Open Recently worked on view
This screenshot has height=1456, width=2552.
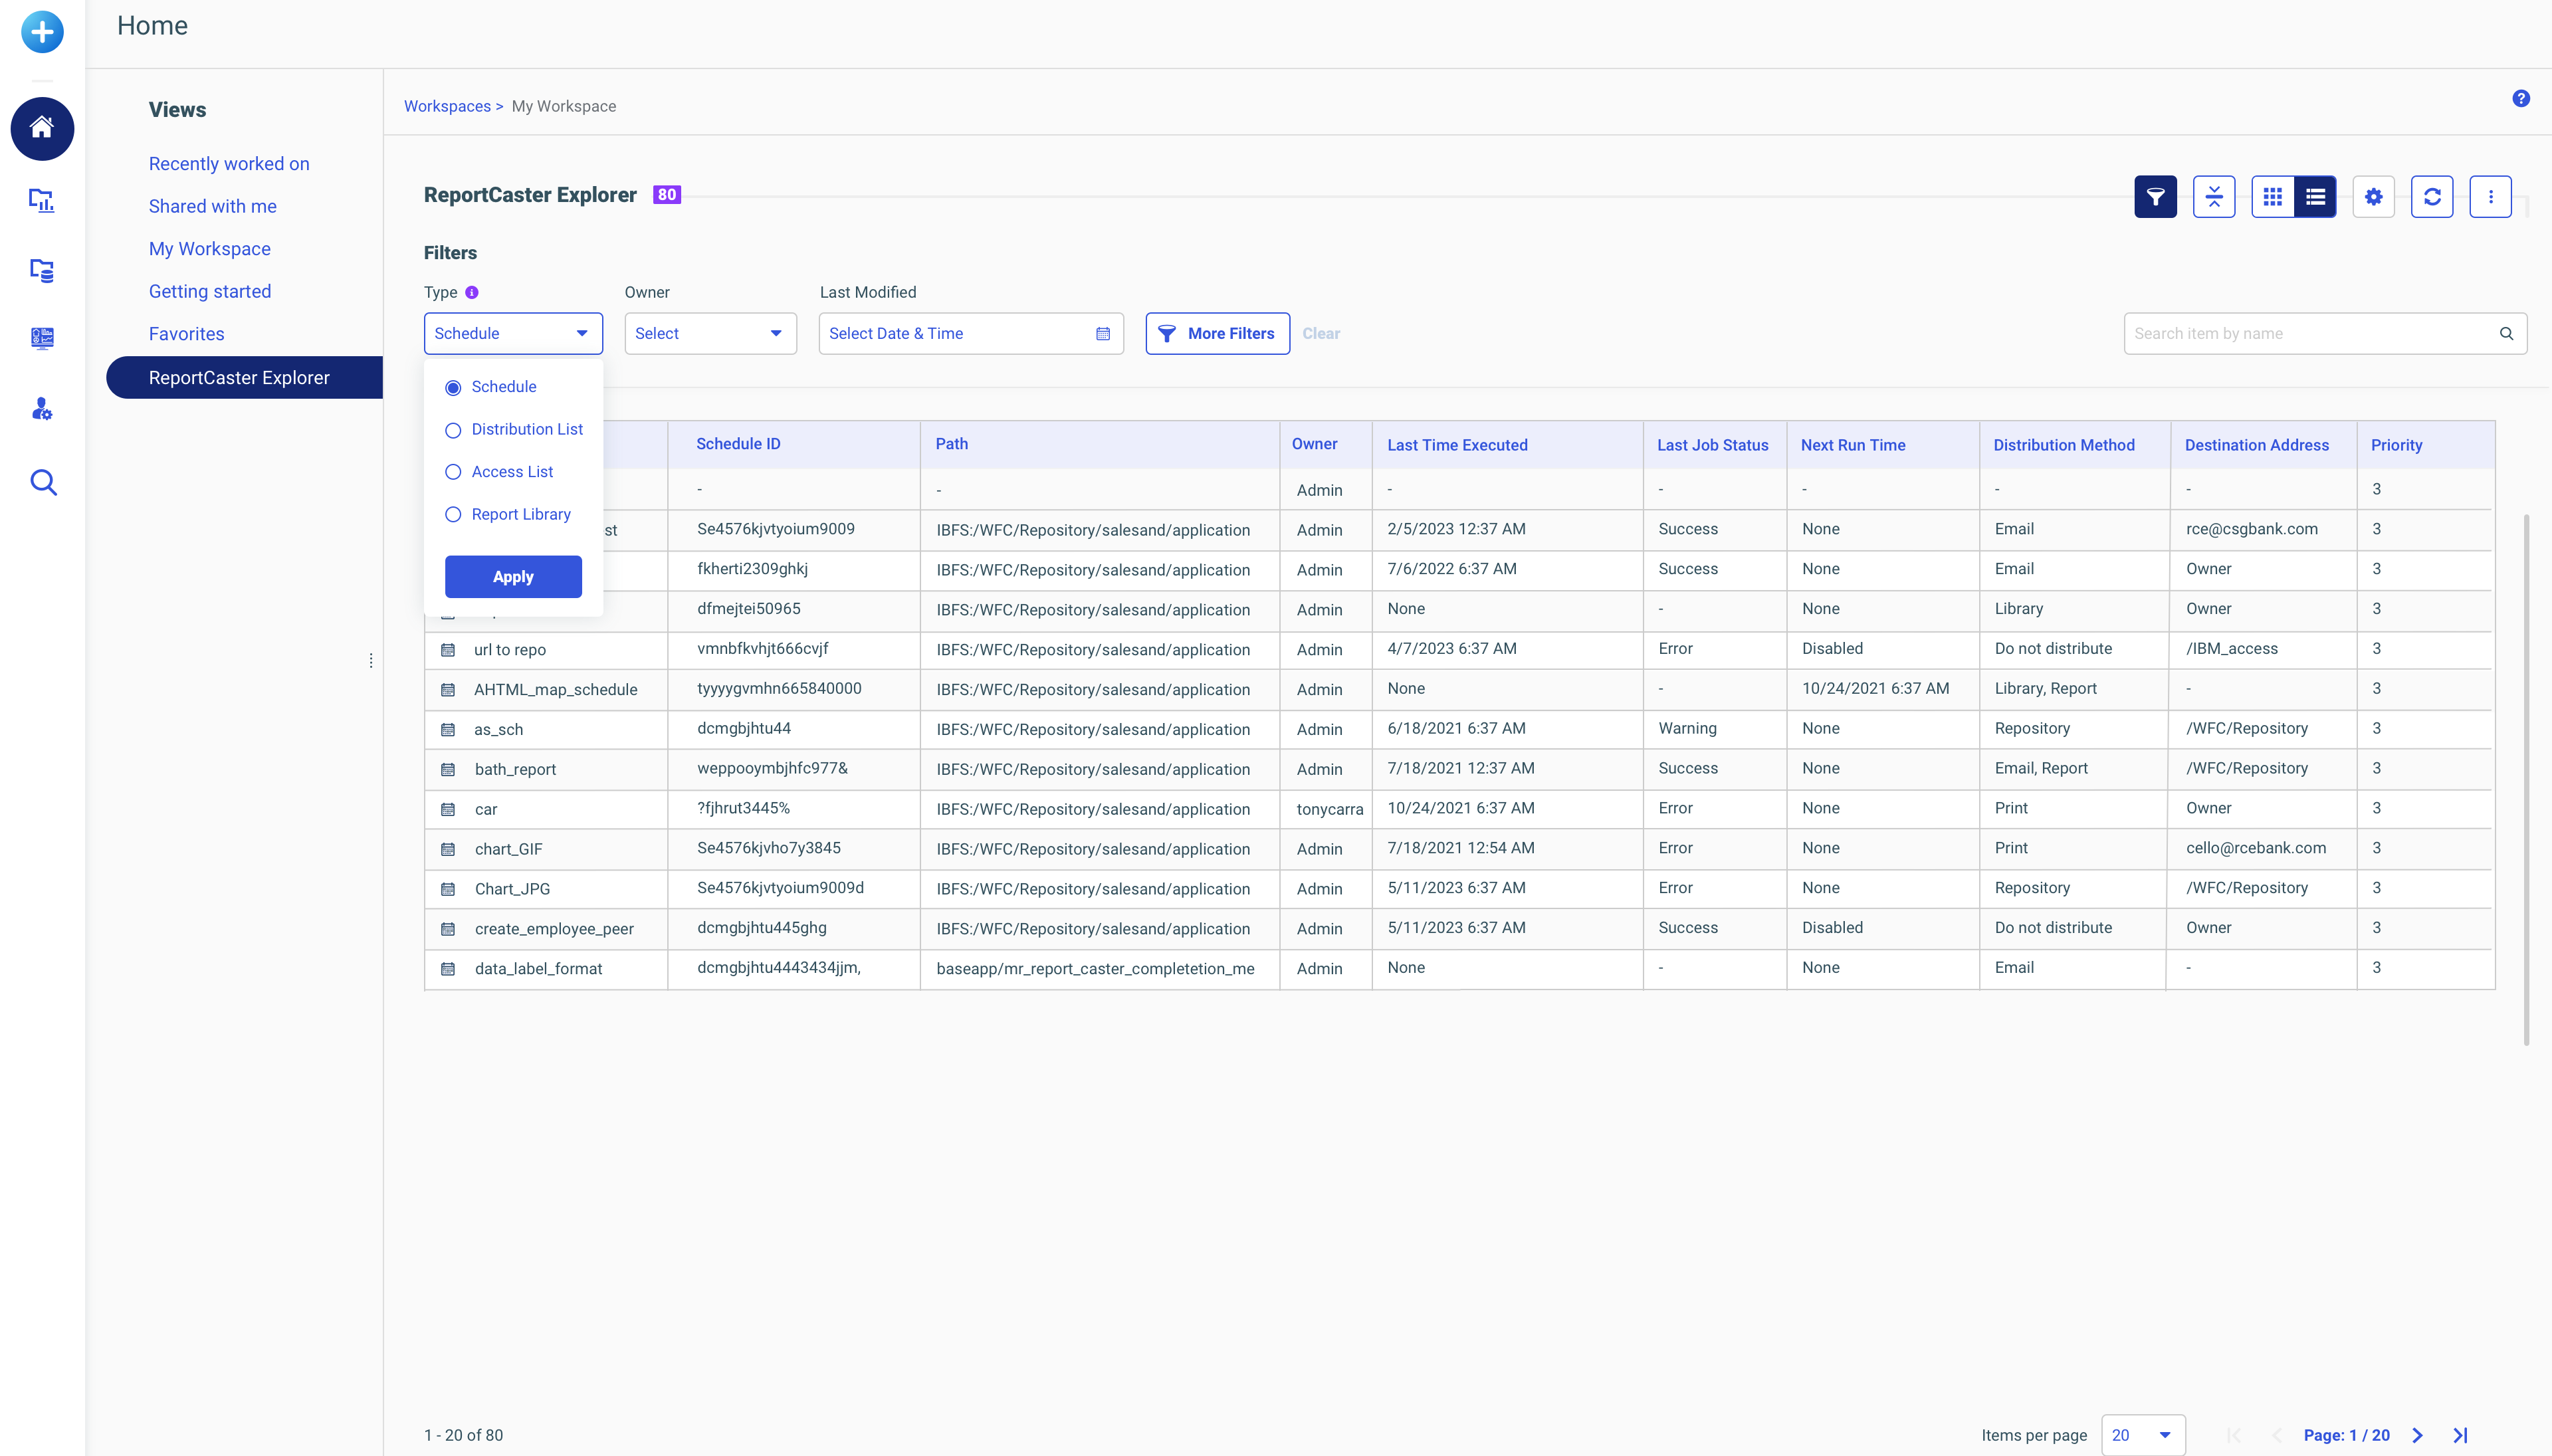(x=229, y=164)
